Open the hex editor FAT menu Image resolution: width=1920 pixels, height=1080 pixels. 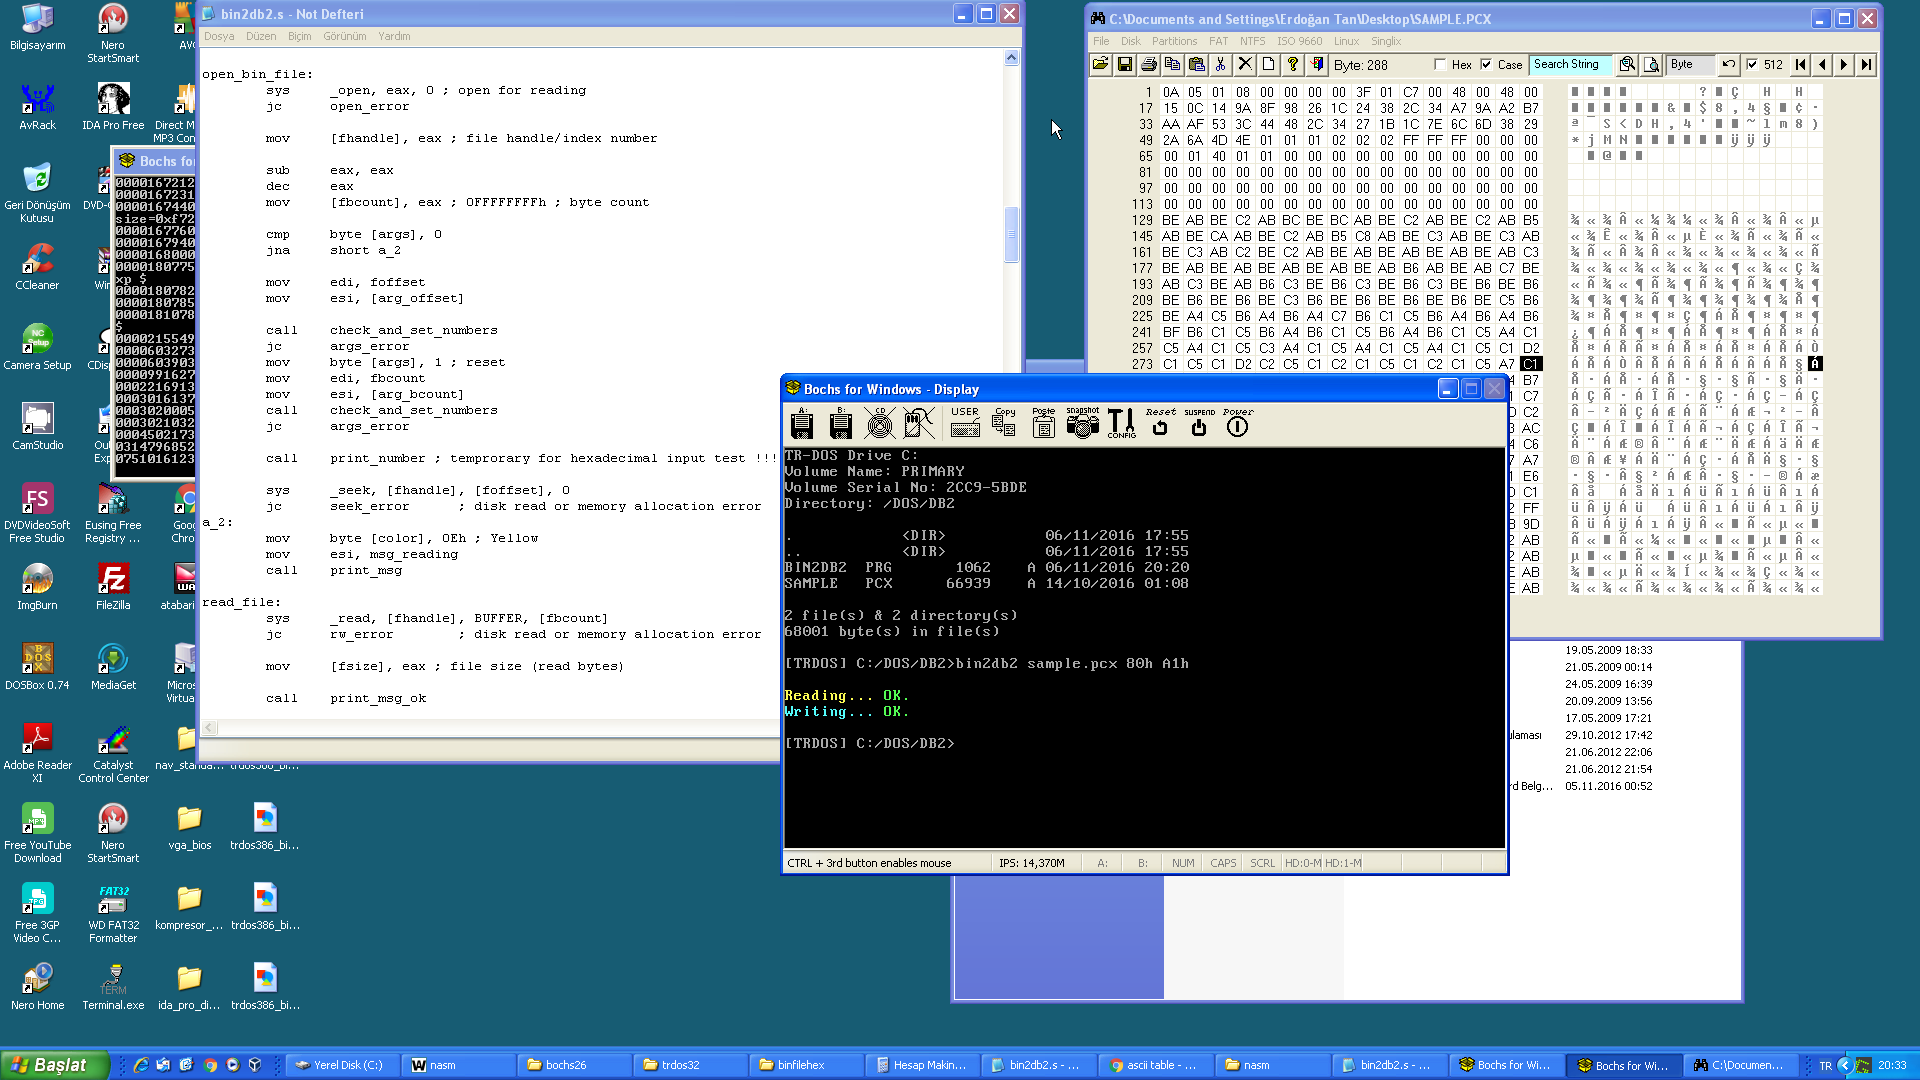[x=1218, y=41]
